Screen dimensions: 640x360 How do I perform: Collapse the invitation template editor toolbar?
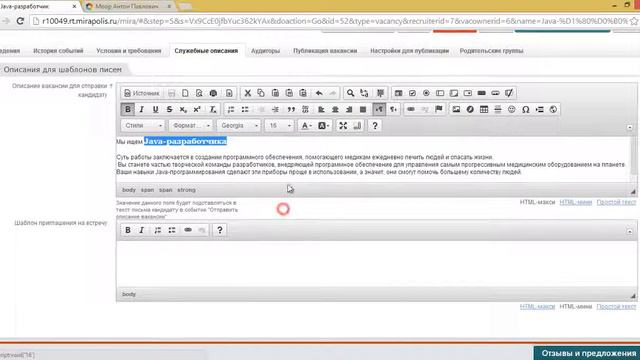629,231
